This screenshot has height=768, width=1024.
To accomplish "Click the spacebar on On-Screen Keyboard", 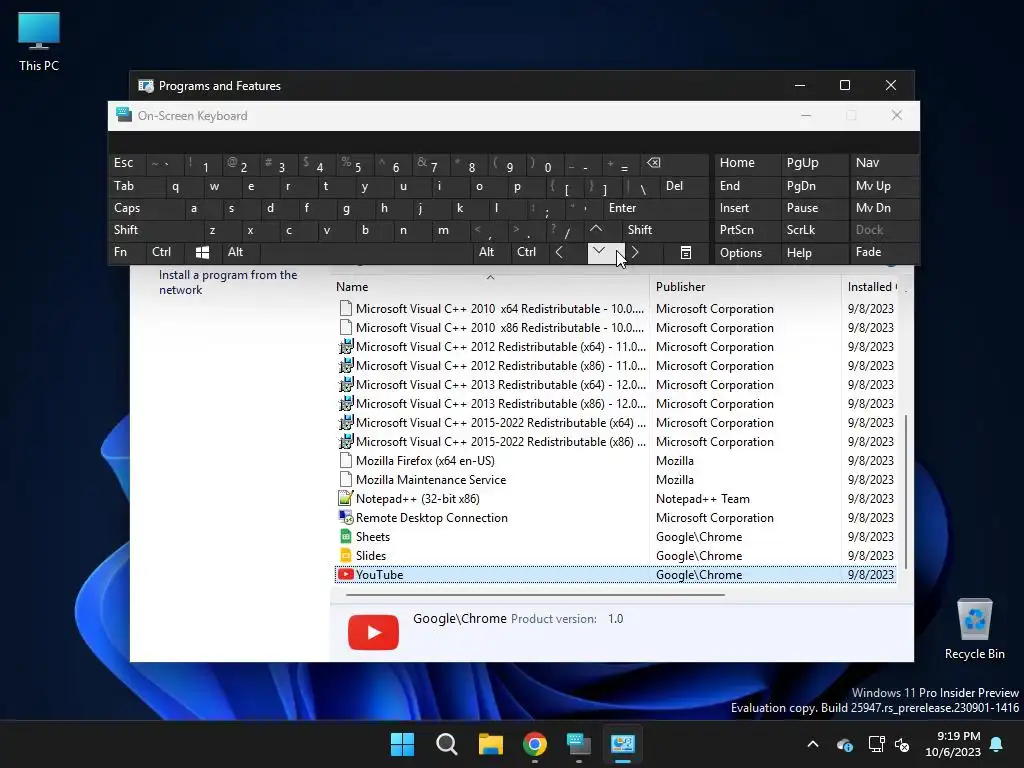I will click(x=366, y=253).
